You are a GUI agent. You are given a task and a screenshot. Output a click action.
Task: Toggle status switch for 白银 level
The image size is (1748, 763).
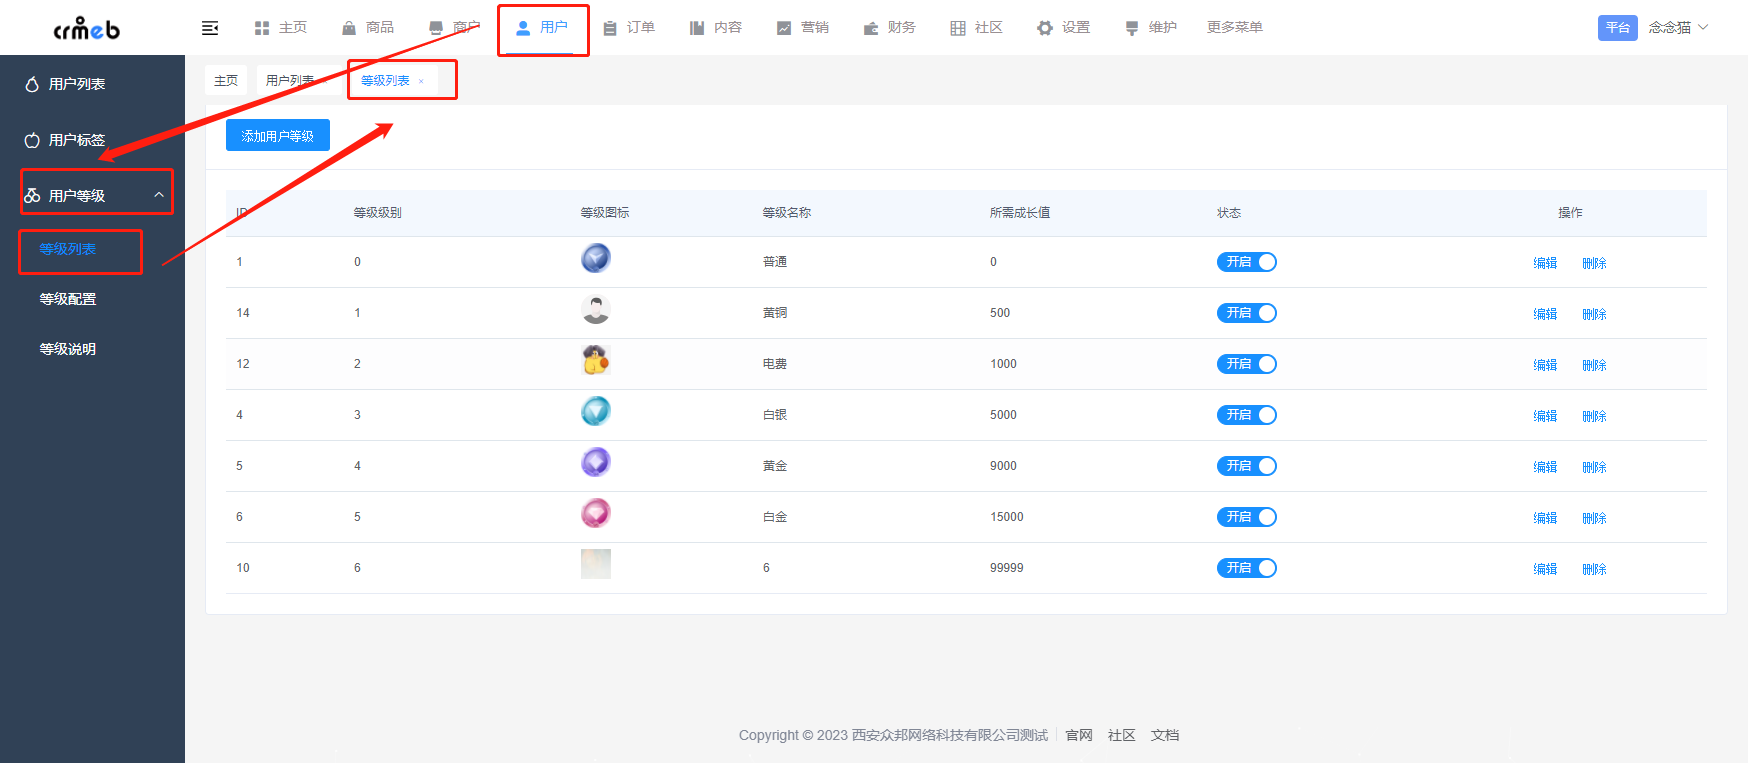(x=1247, y=415)
